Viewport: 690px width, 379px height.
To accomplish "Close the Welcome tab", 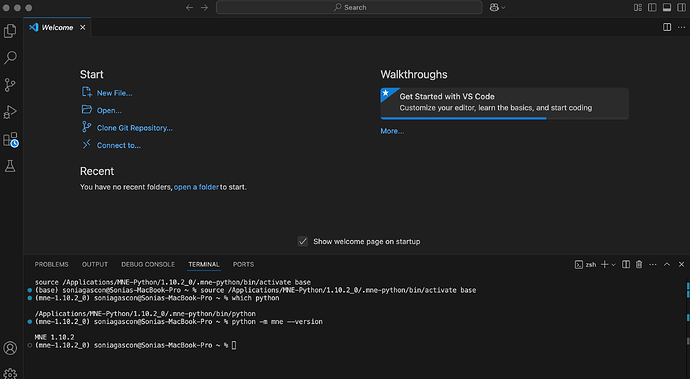I will (83, 27).
